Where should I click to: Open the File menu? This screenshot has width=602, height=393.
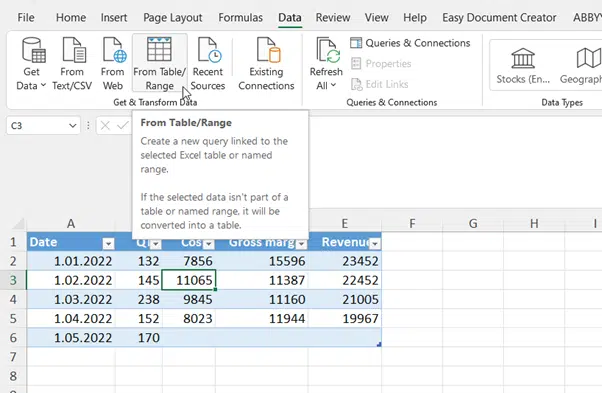[26, 18]
